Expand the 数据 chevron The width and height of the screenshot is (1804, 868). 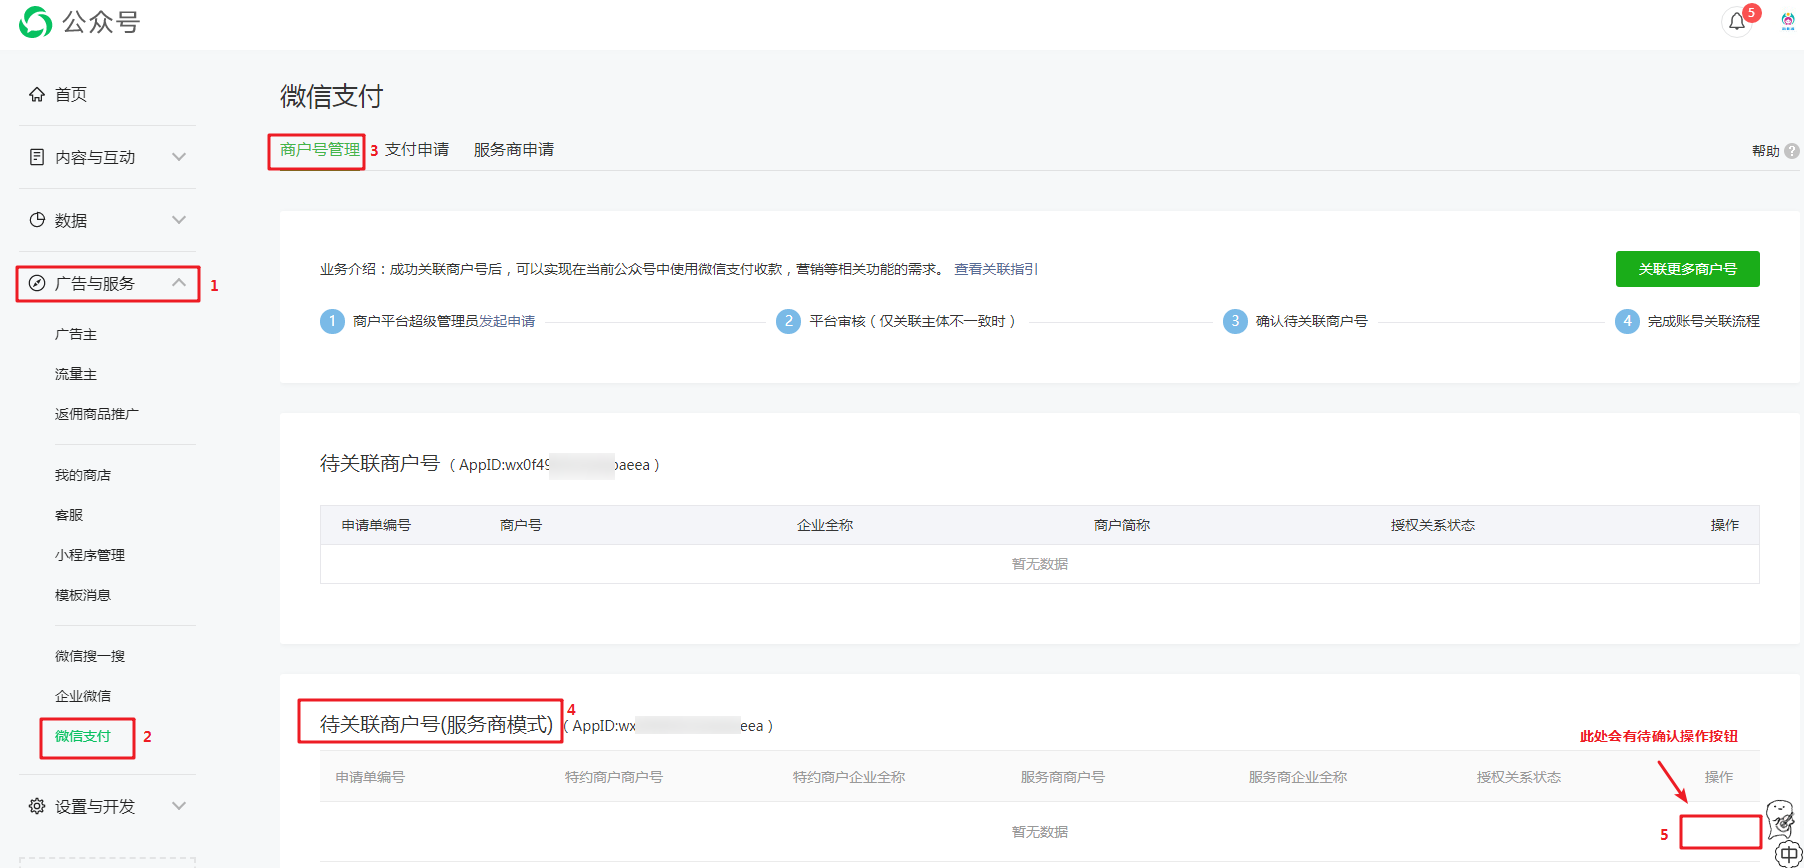[179, 220]
